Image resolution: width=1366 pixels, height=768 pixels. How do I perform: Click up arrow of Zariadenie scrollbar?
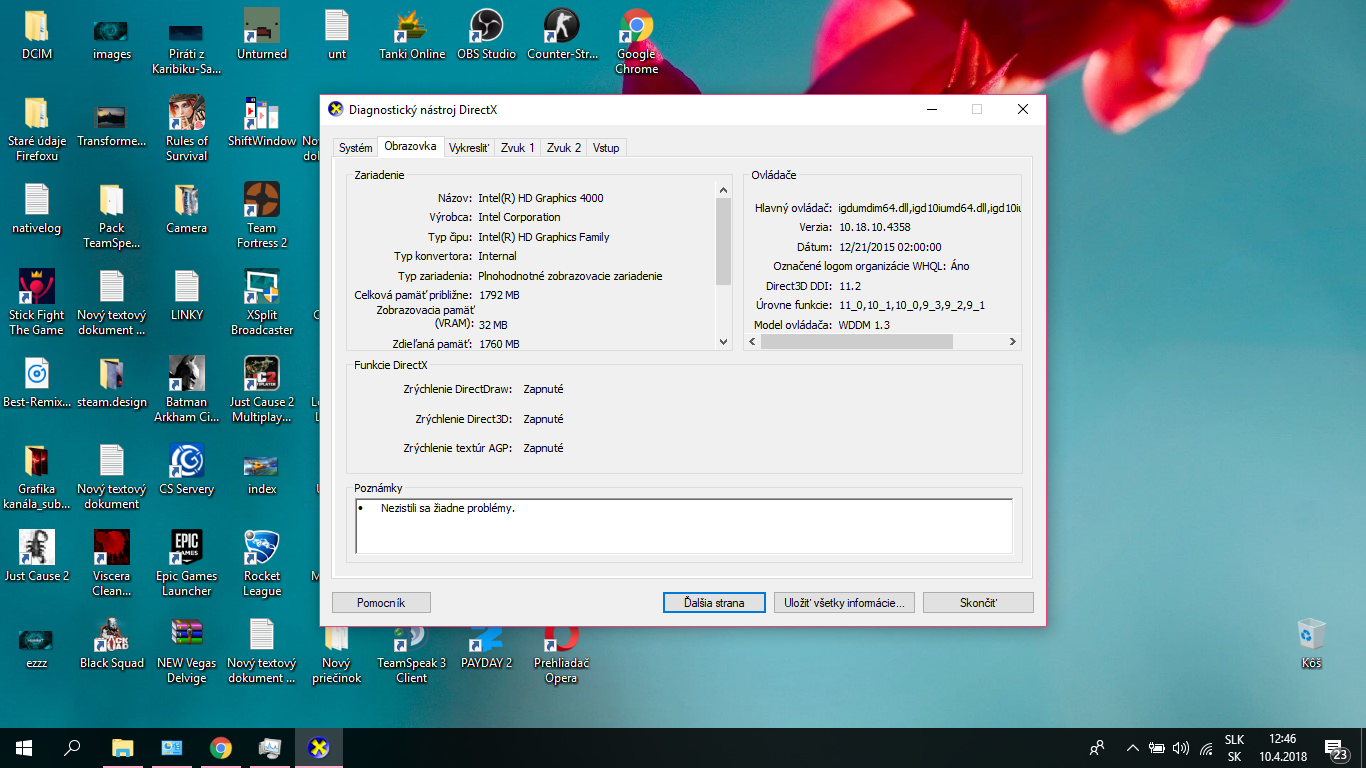[724, 190]
